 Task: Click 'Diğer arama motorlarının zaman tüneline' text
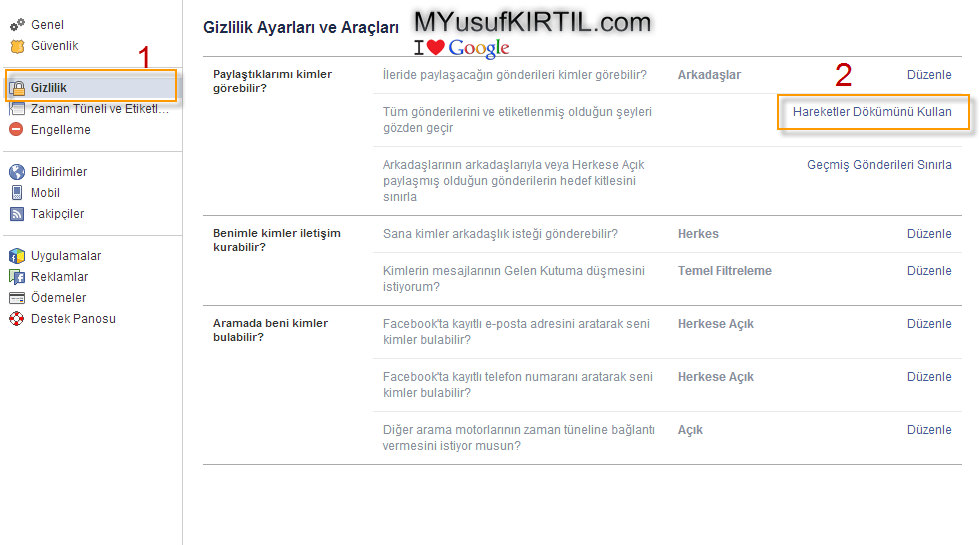point(518,438)
